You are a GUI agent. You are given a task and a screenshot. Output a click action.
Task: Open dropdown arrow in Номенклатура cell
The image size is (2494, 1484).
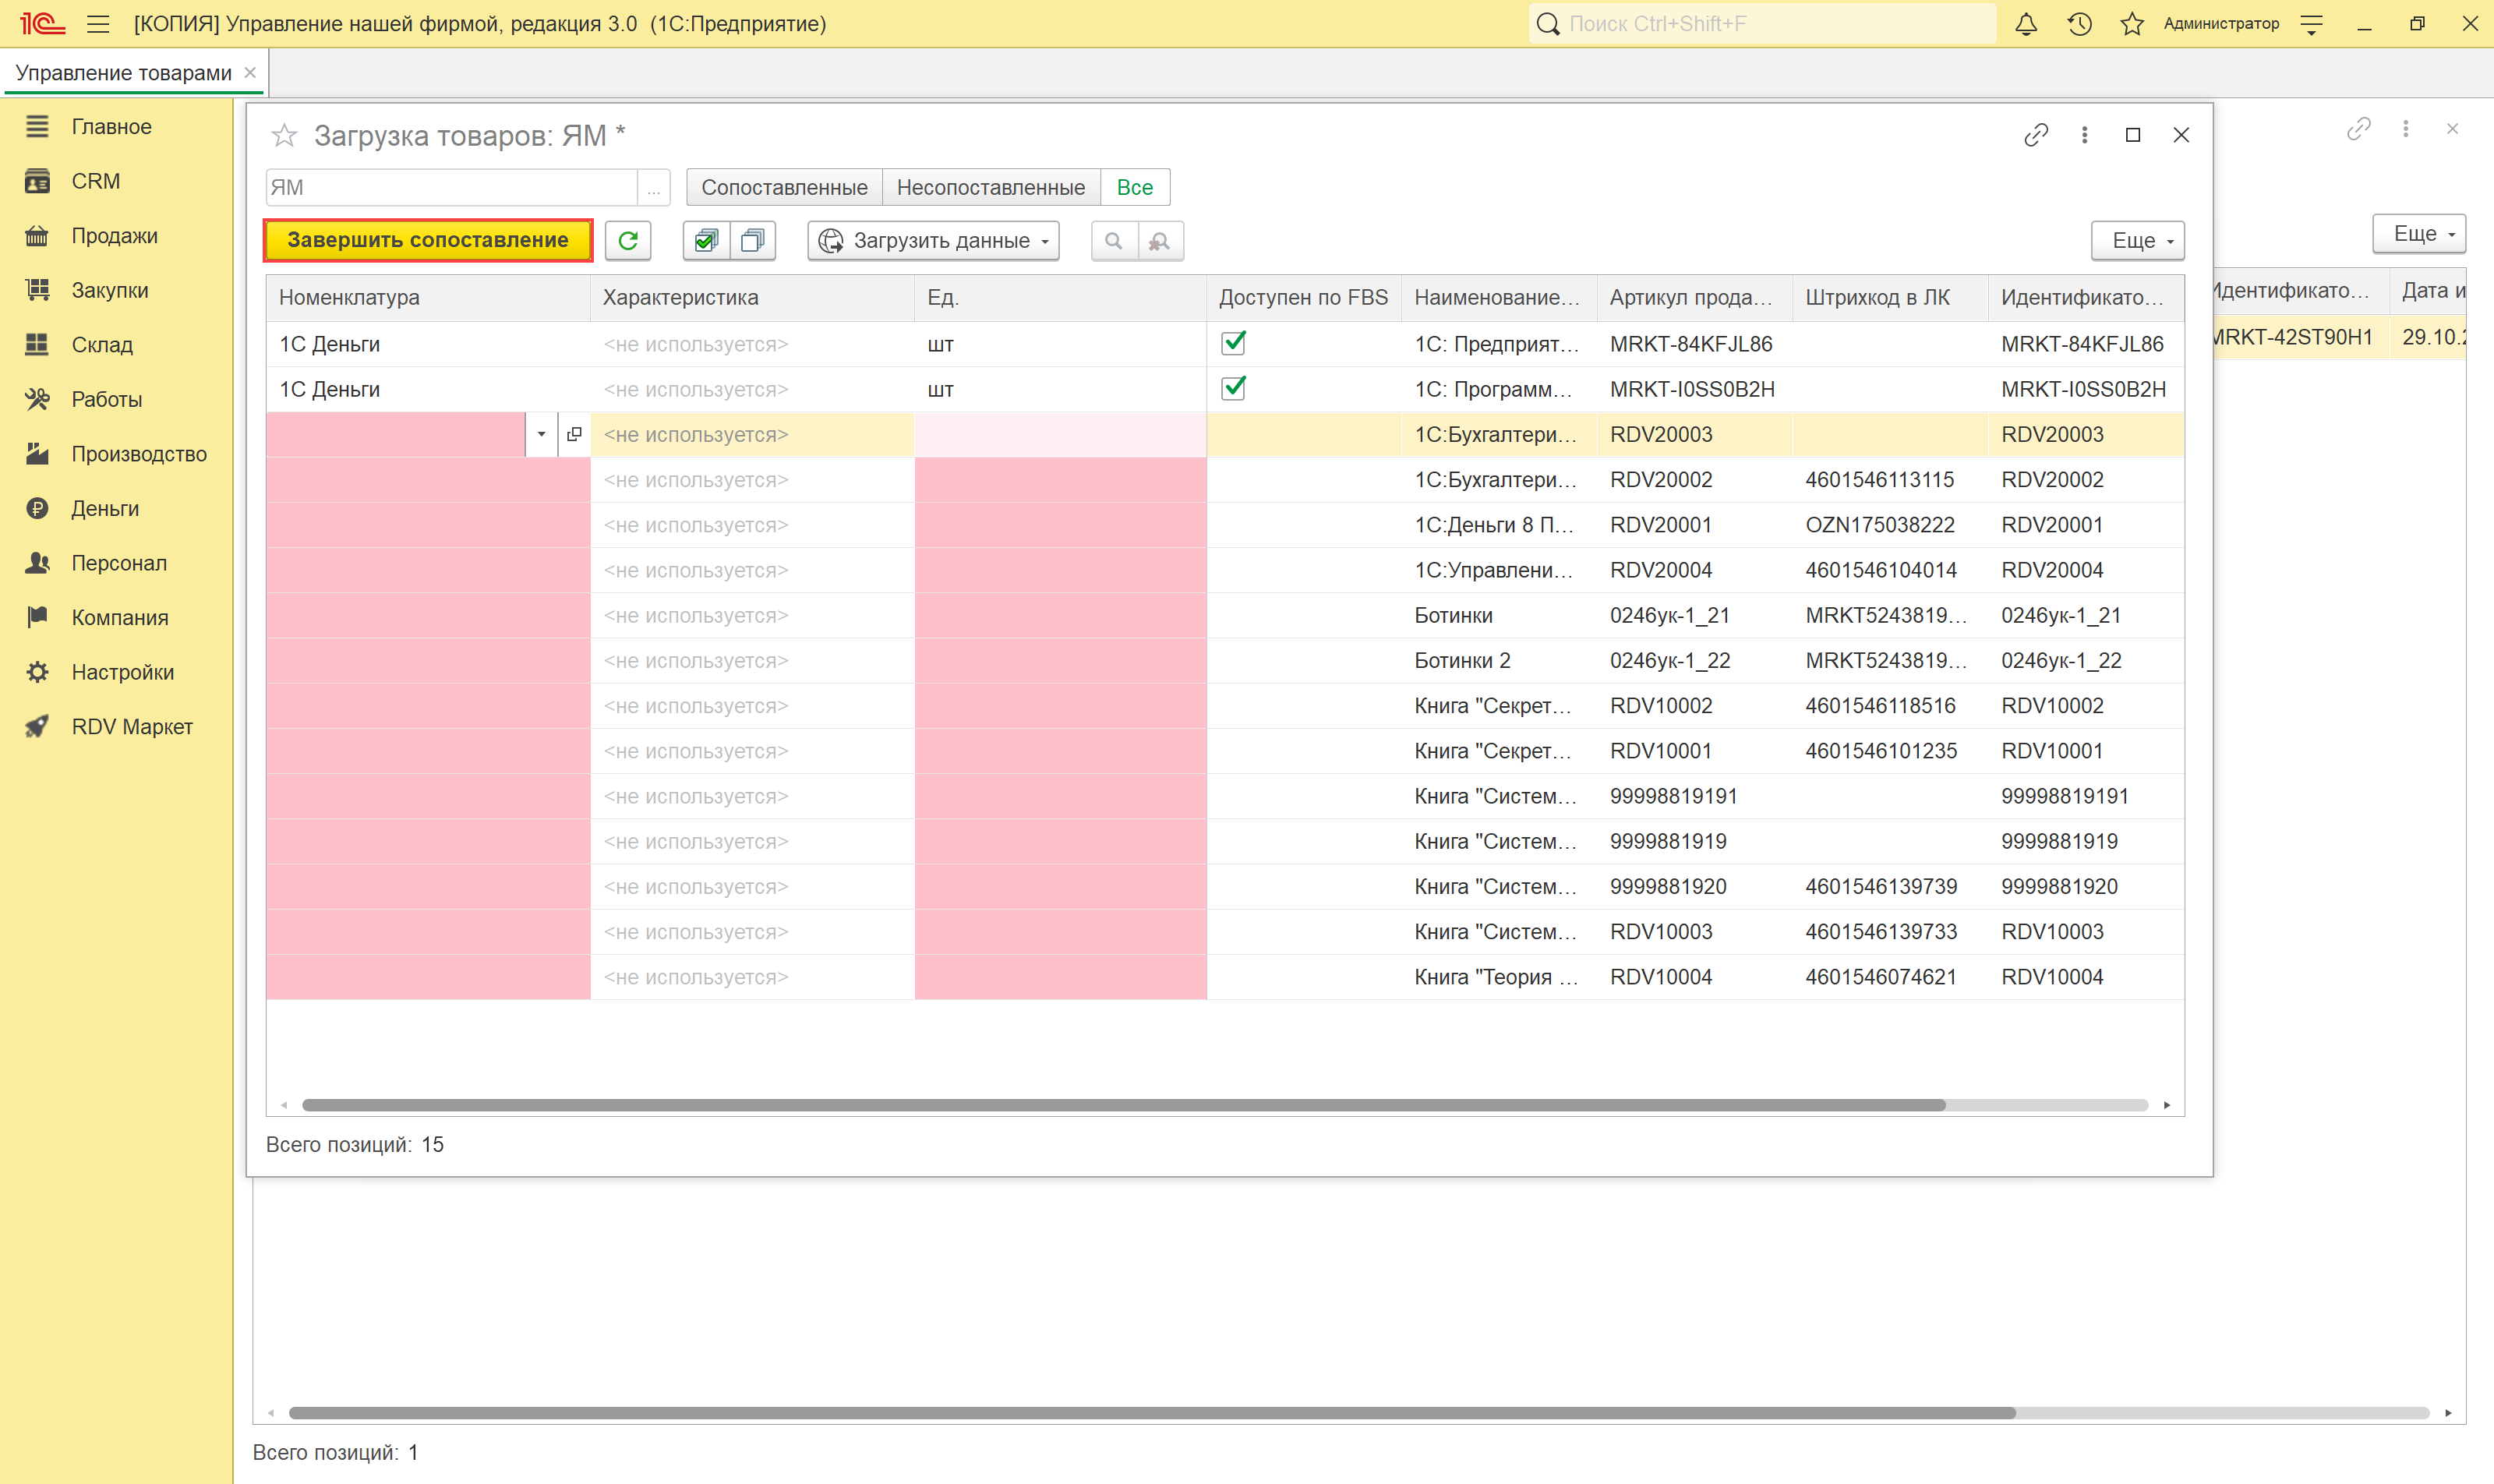click(x=541, y=434)
